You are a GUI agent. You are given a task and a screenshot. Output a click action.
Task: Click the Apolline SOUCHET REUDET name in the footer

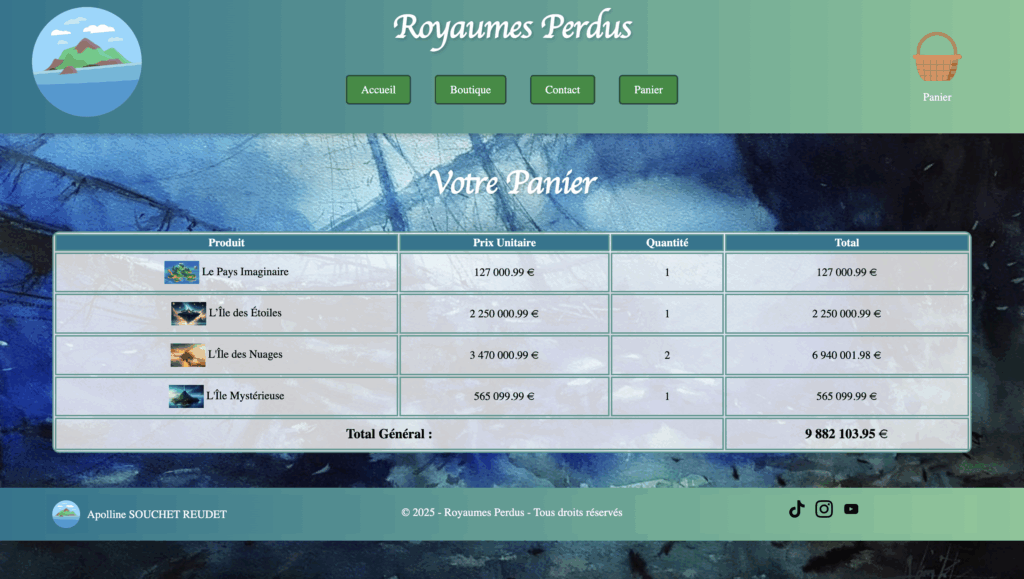(157, 514)
